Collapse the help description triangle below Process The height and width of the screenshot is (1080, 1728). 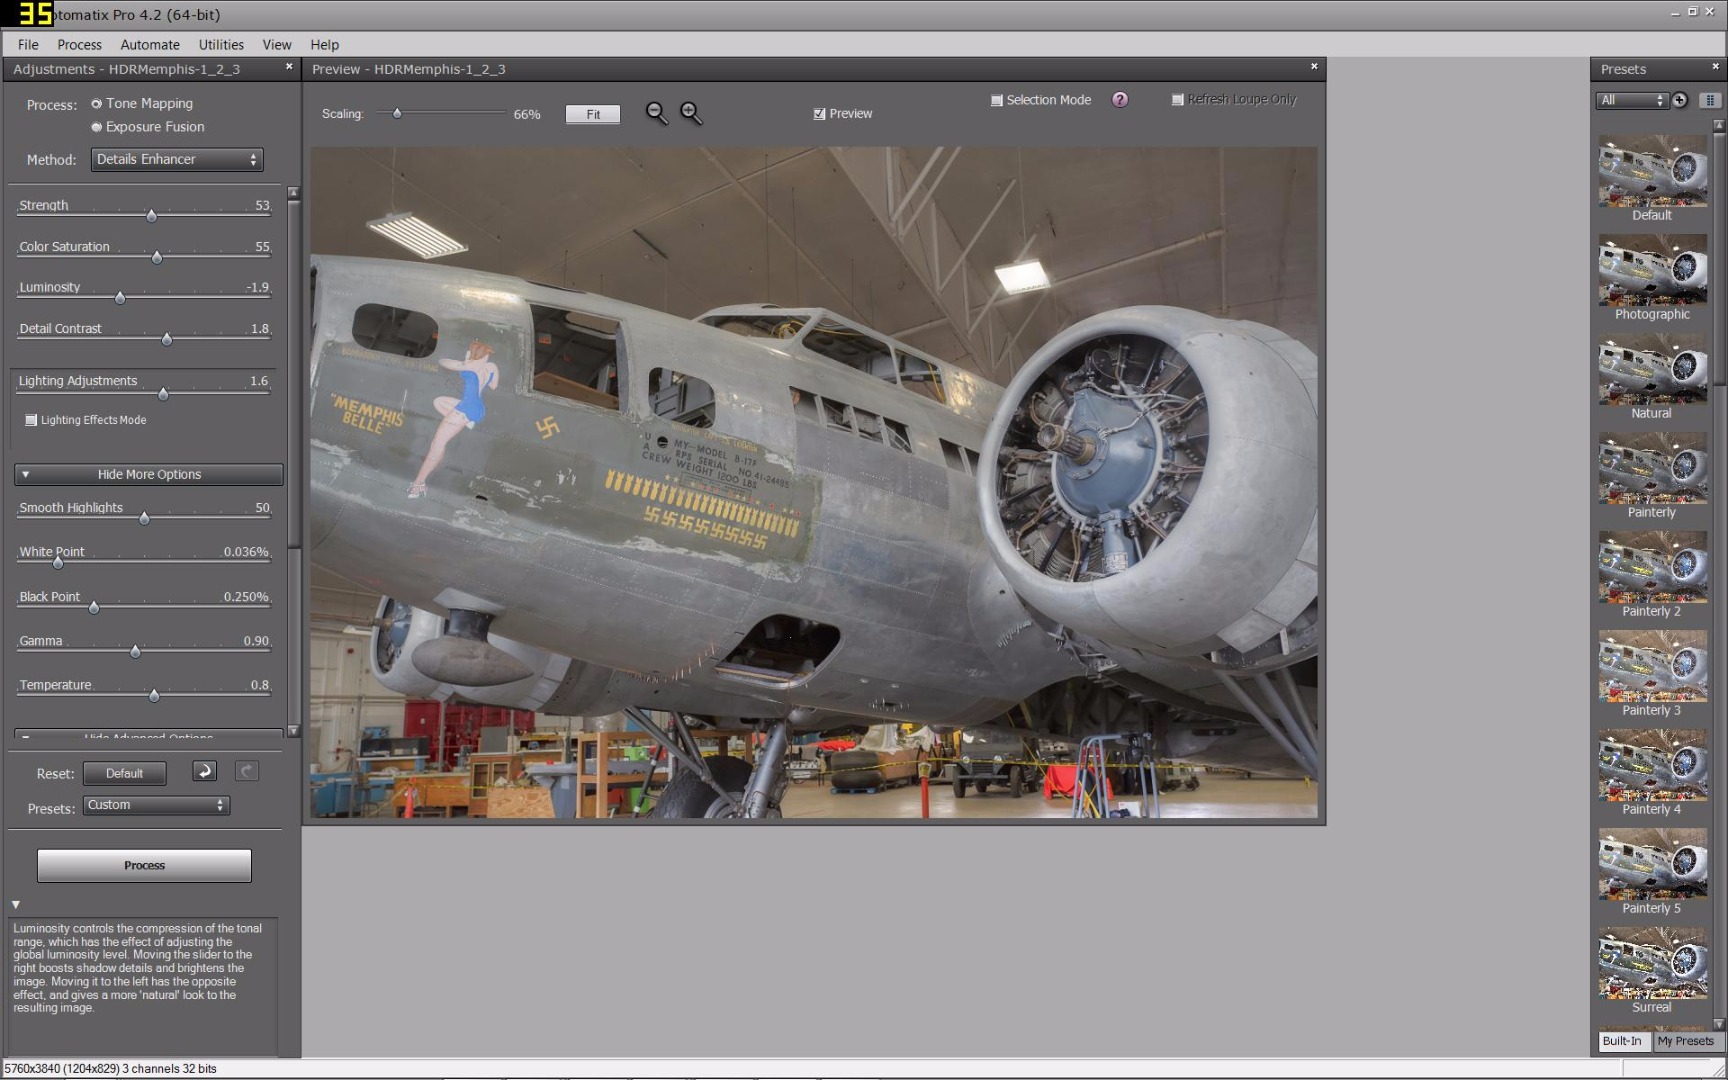pos(15,904)
